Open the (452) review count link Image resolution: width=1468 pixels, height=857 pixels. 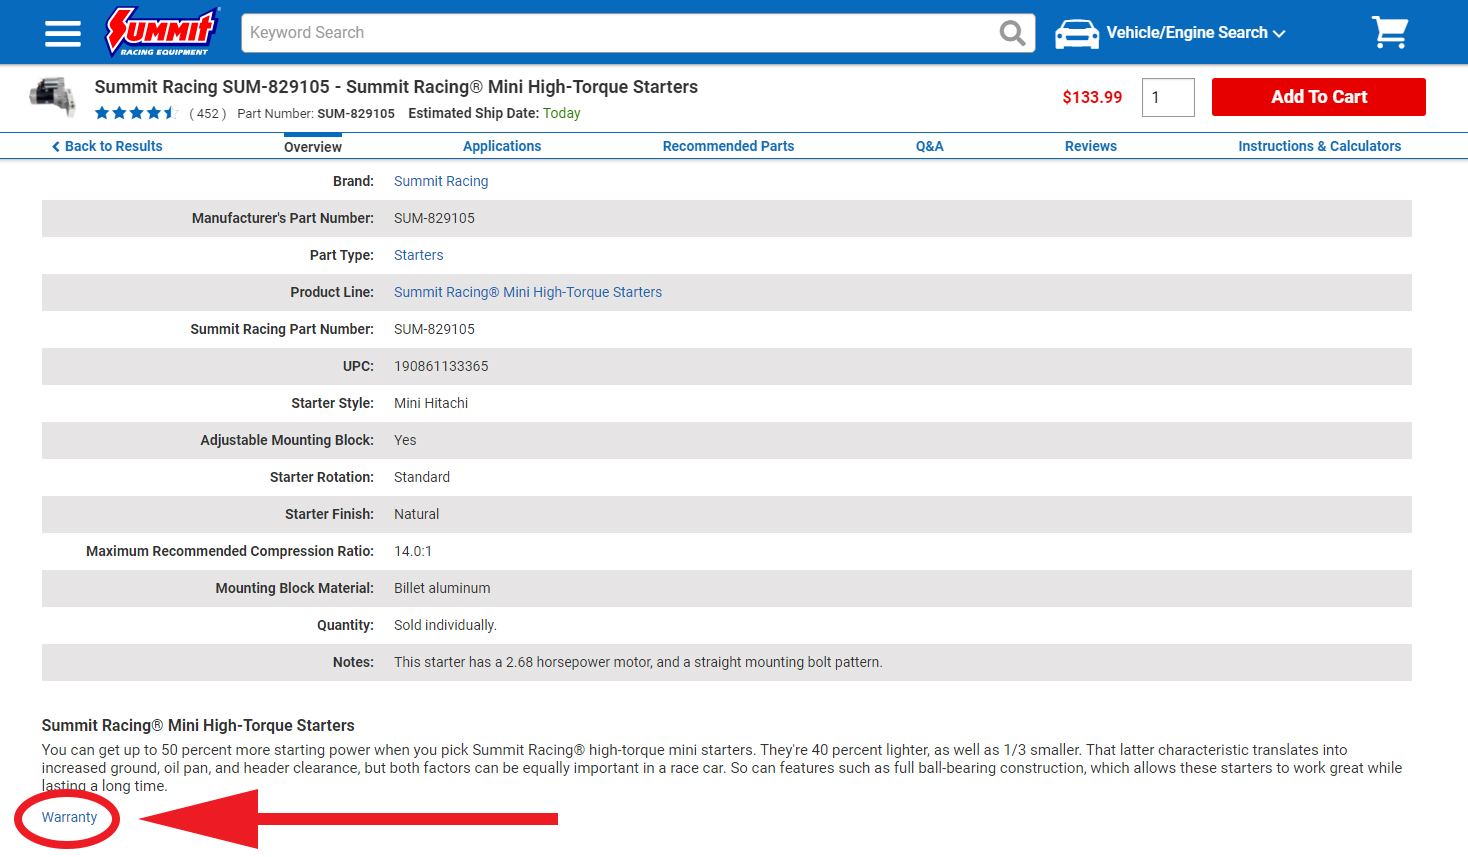click(x=208, y=114)
